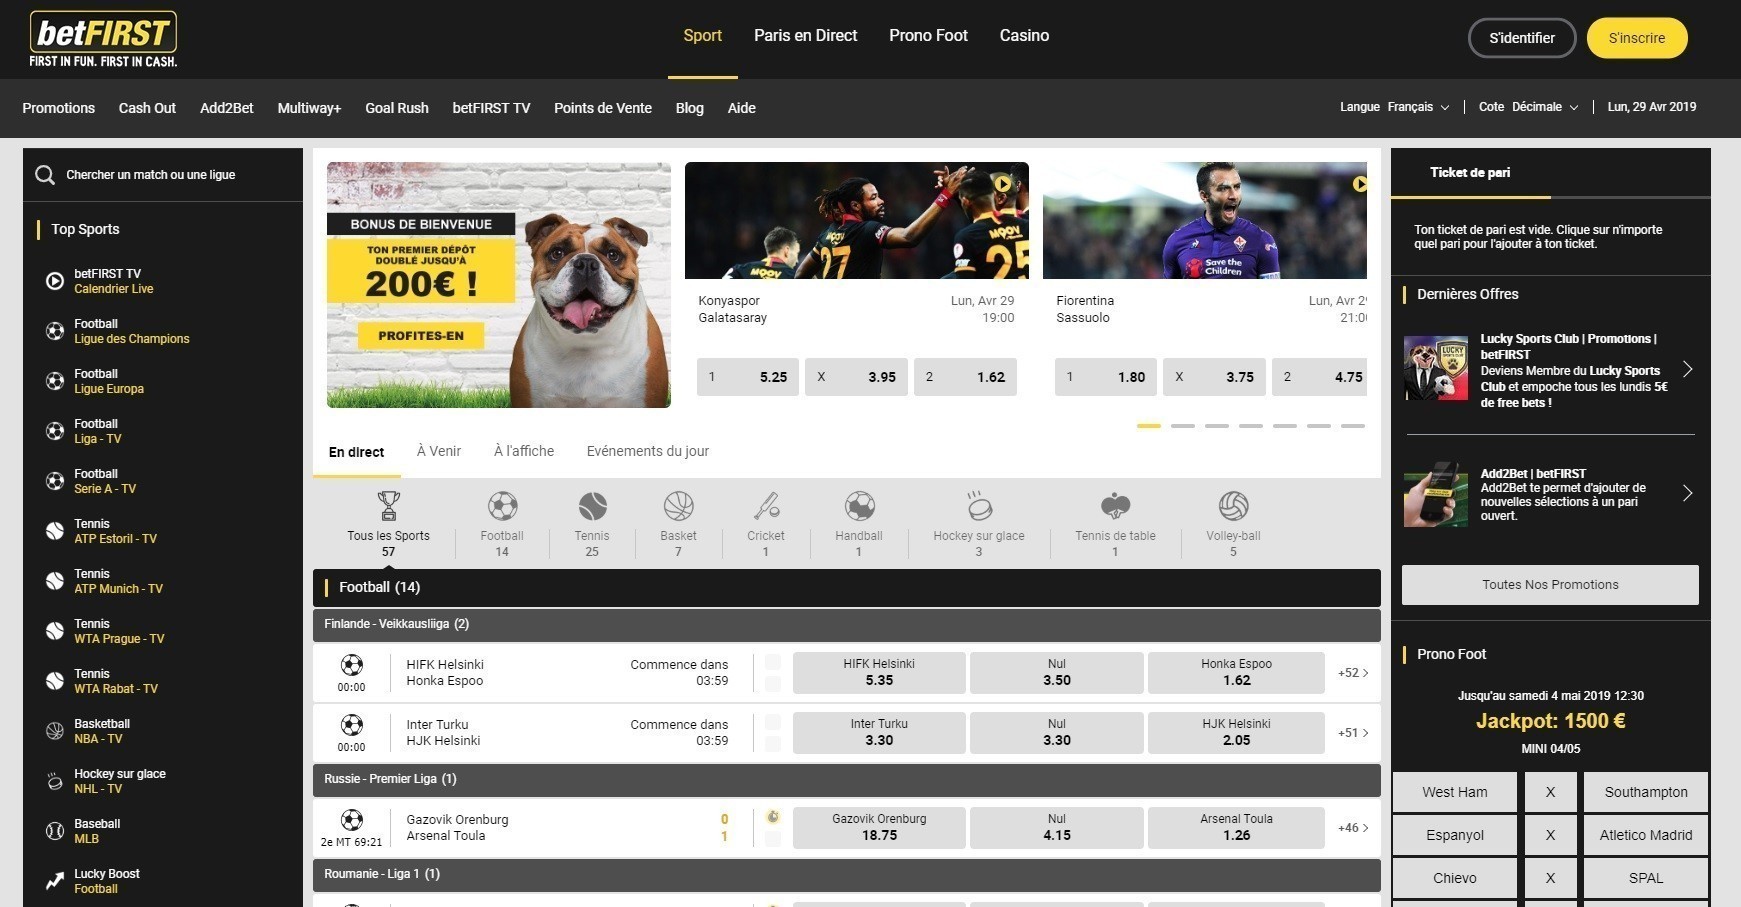This screenshot has width=1741, height=907.
Task: Bet on Nul 4.15 Gazovik match
Action: (x=1057, y=828)
